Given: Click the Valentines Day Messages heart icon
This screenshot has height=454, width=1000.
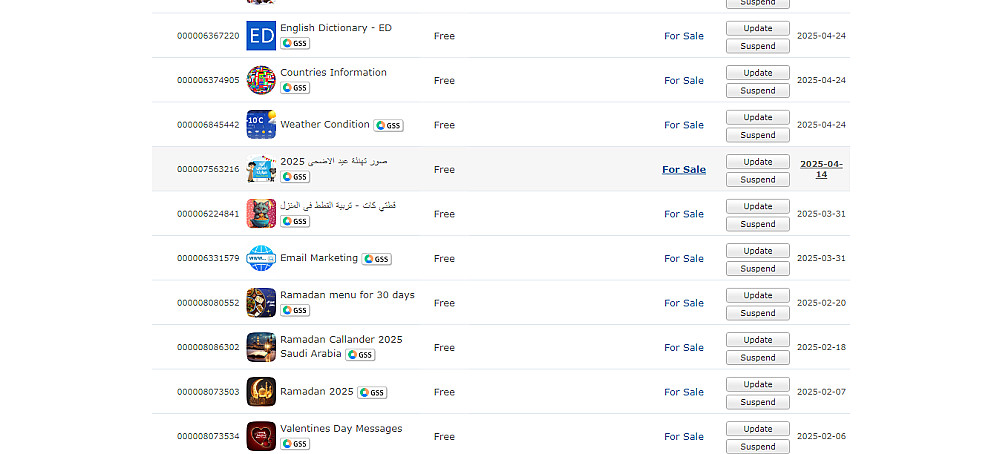Looking at the screenshot, I should pos(261,436).
